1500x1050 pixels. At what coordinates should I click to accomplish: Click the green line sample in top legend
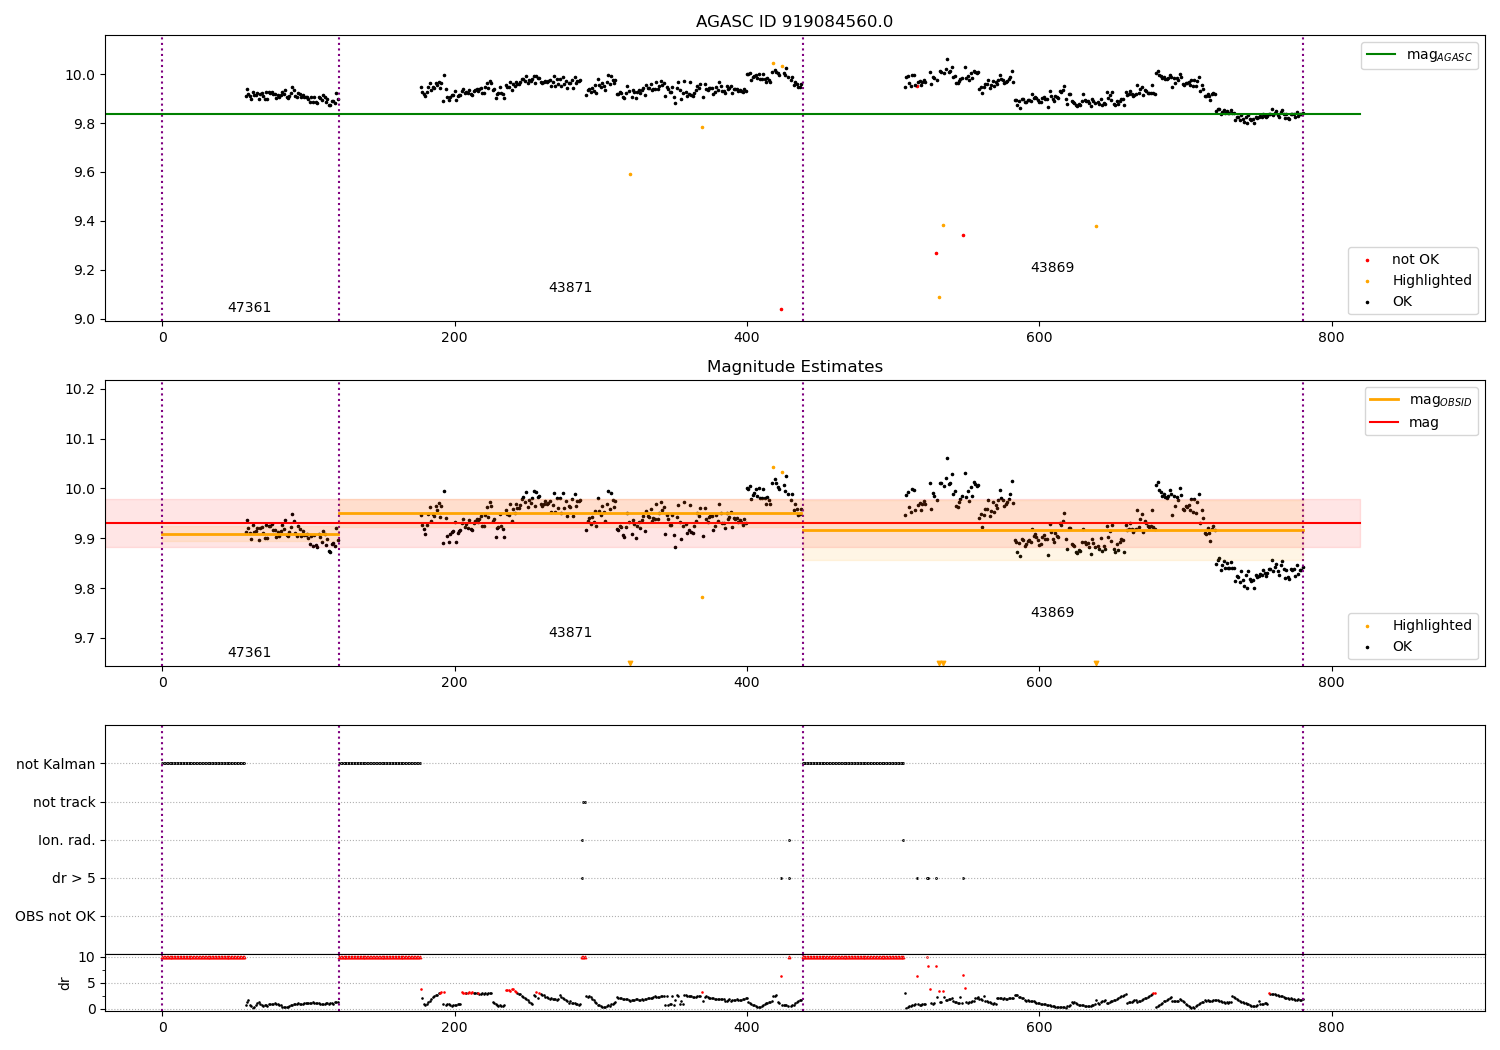click(1383, 55)
